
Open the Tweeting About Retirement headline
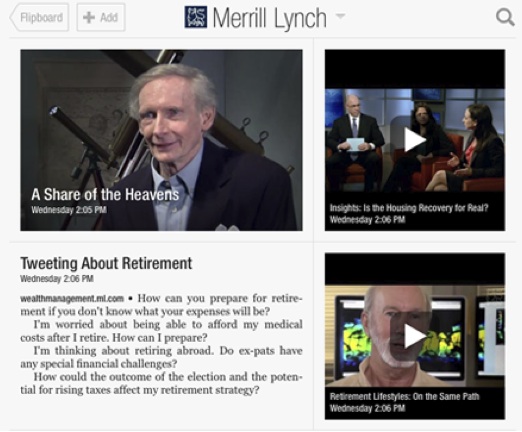click(106, 263)
